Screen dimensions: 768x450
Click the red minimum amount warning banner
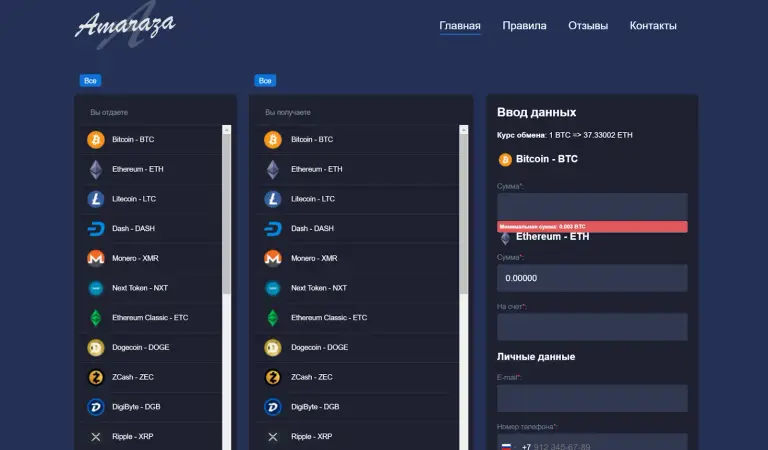[x=592, y=227]
